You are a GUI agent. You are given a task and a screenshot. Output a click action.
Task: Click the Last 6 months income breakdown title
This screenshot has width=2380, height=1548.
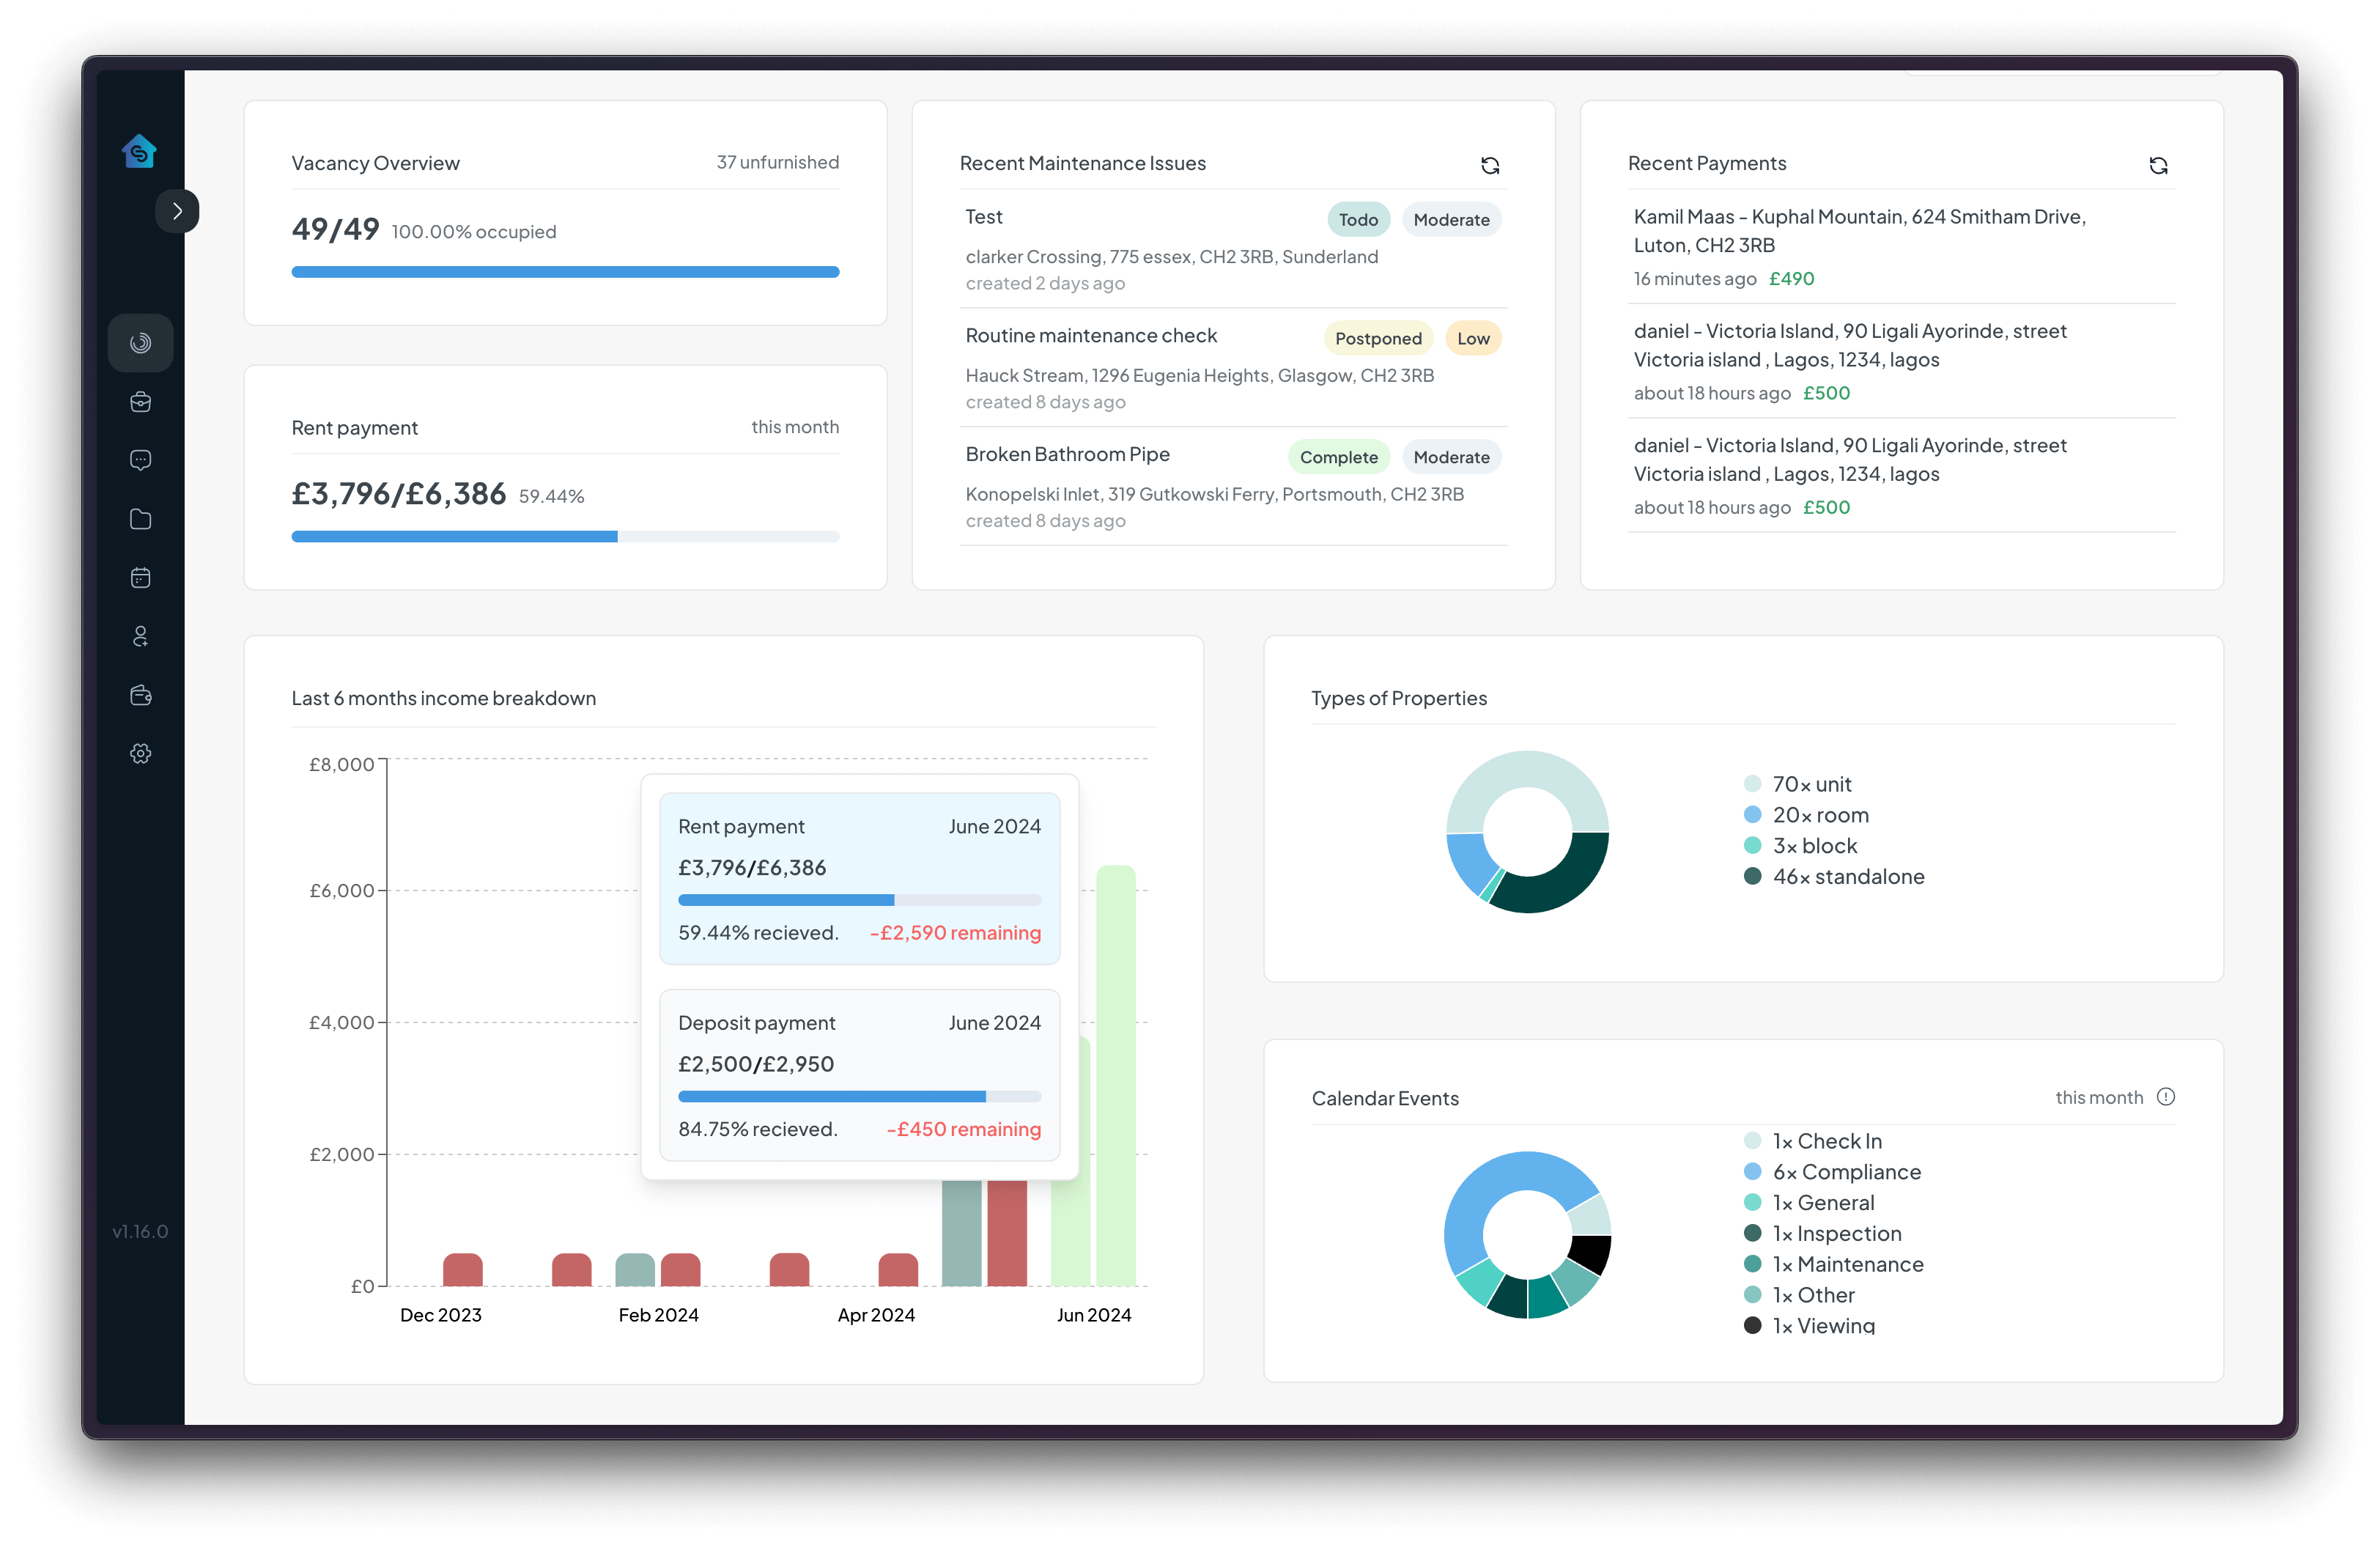point(443,698)
